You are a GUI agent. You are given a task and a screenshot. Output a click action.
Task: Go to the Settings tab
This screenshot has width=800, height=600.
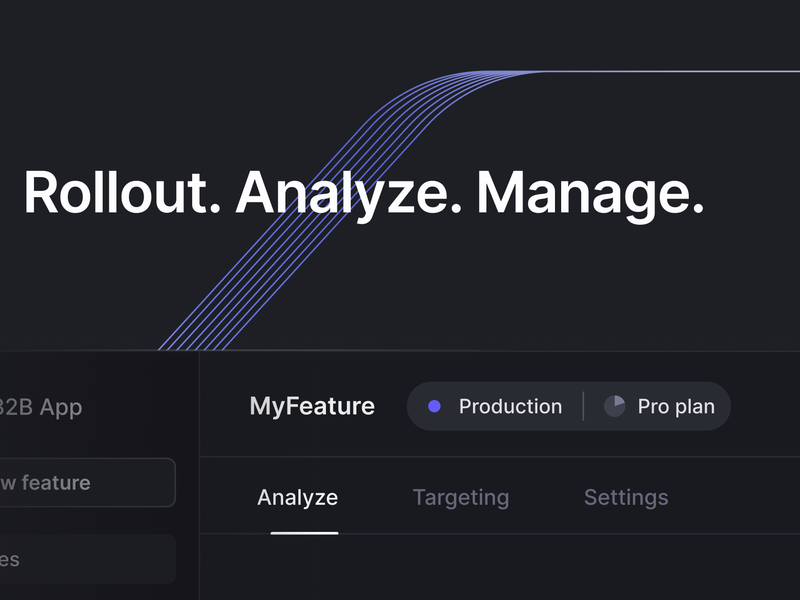coord(626,497)
